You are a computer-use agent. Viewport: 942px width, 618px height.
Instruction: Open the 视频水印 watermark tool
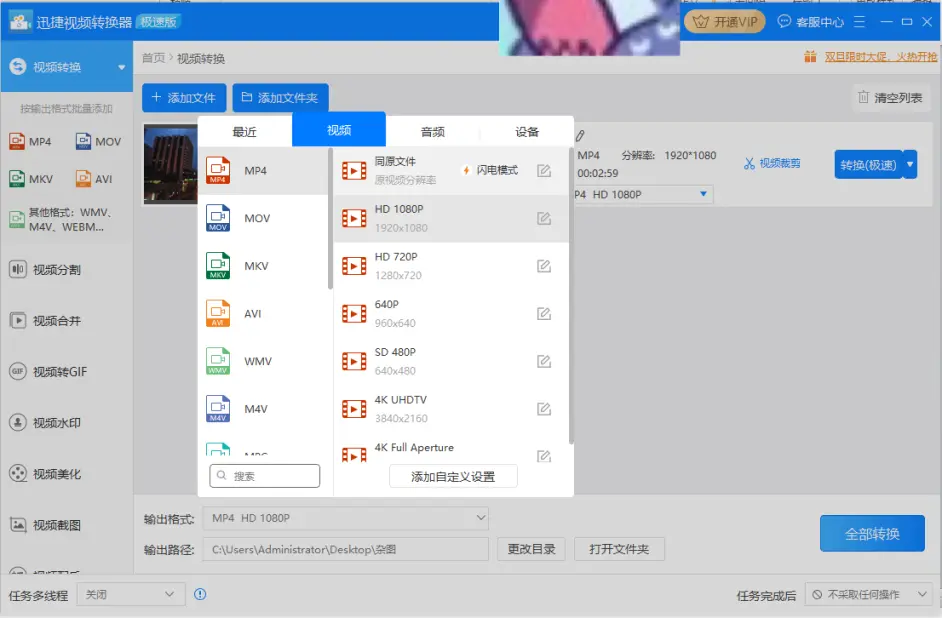coord(45,423)
